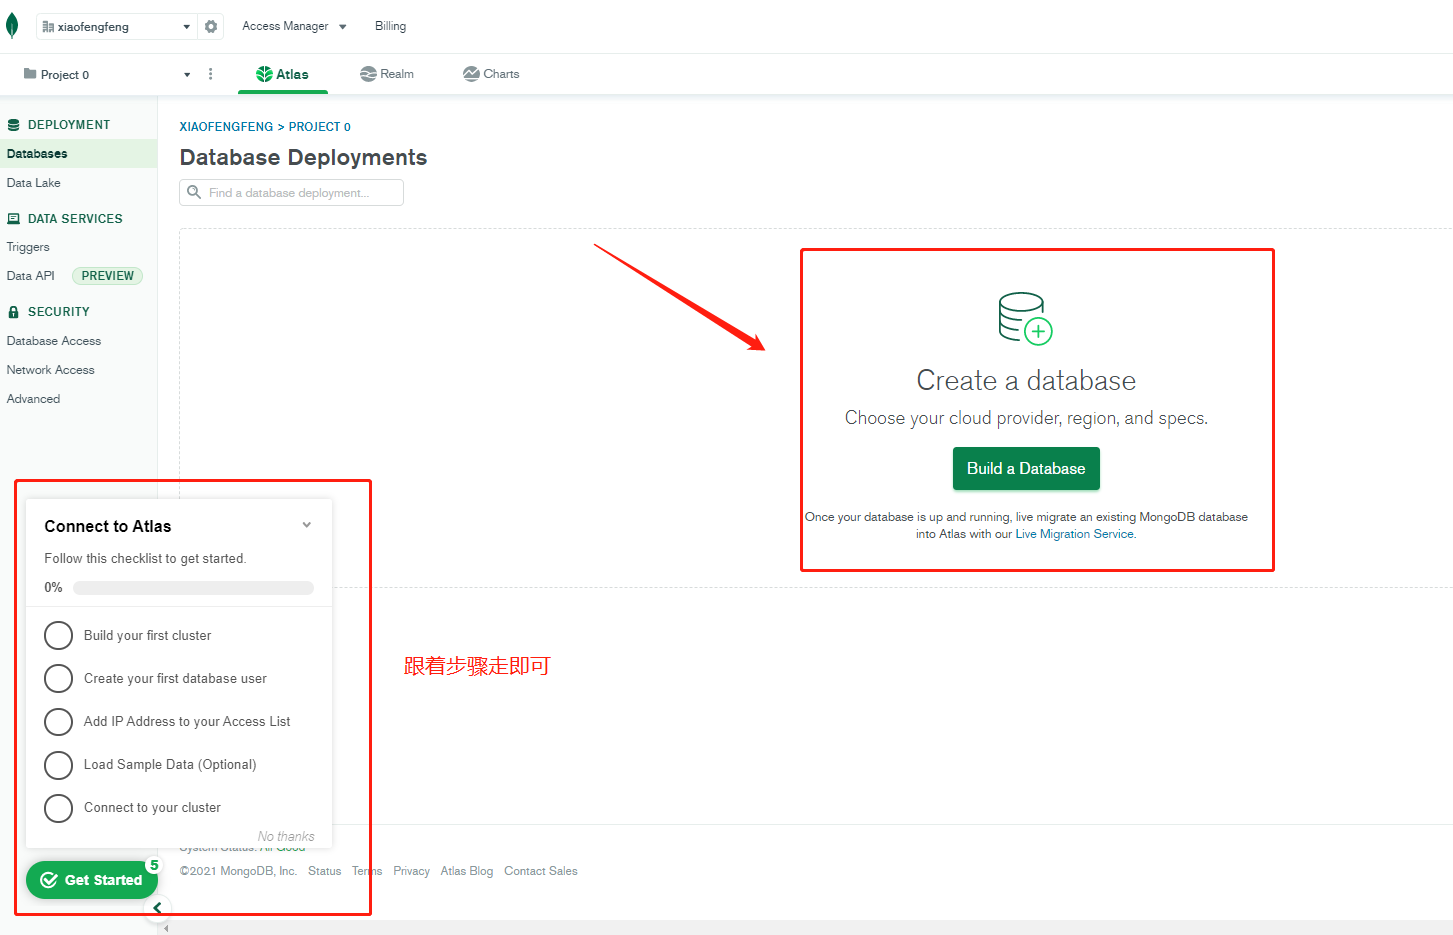Click Create your first database user text
The width and height of the screenshot is (1453, 935).
click(x=175, y=678)
